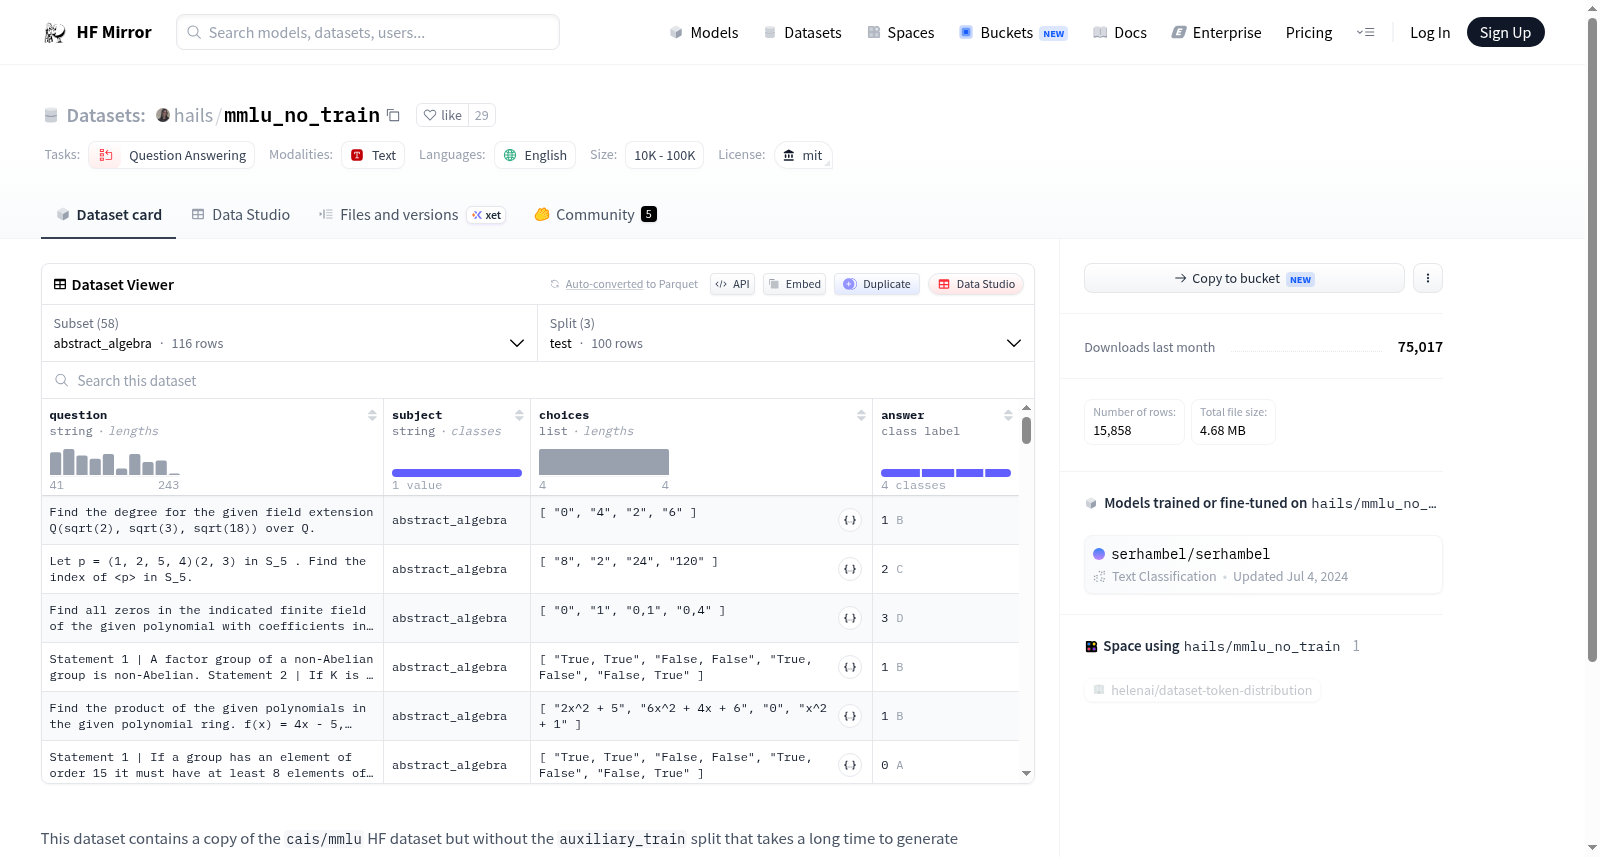The height and width of the screenshot is (857, 1600).
Task: Expand cell view for the "8", "2", "24", "120" choices
Action: [x=850, y=569]
